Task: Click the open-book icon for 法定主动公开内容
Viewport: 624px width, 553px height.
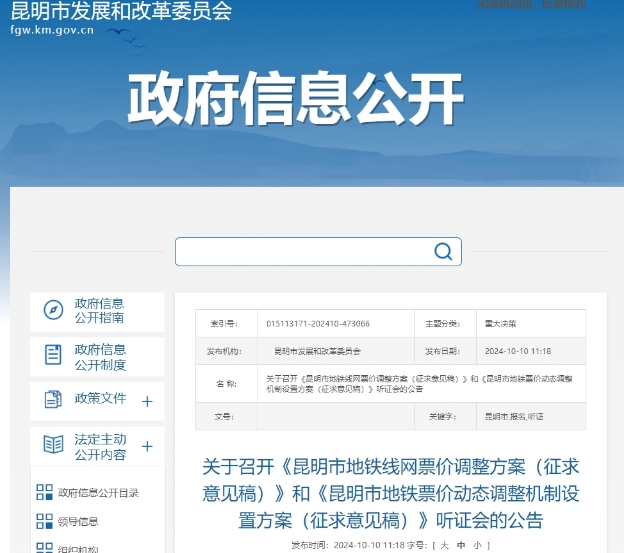Action: click(53, 444)
